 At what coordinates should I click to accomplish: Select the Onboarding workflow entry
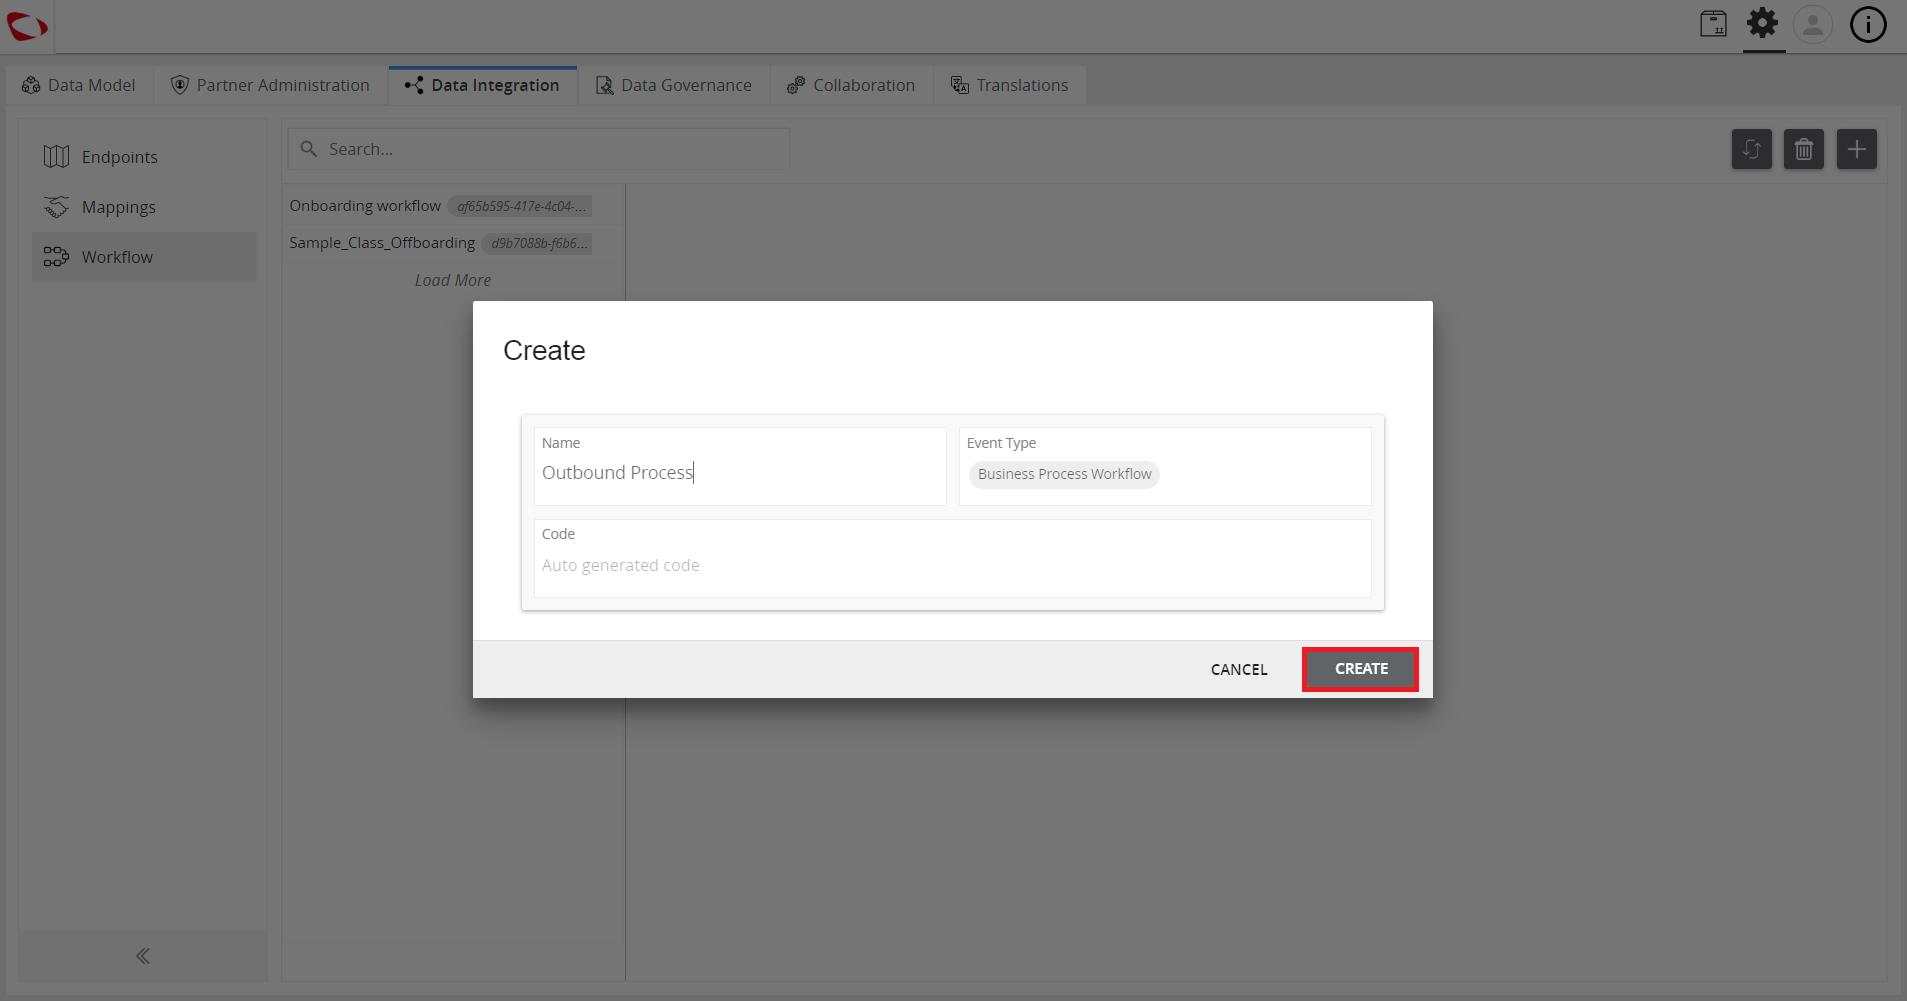tap(453, 206)
